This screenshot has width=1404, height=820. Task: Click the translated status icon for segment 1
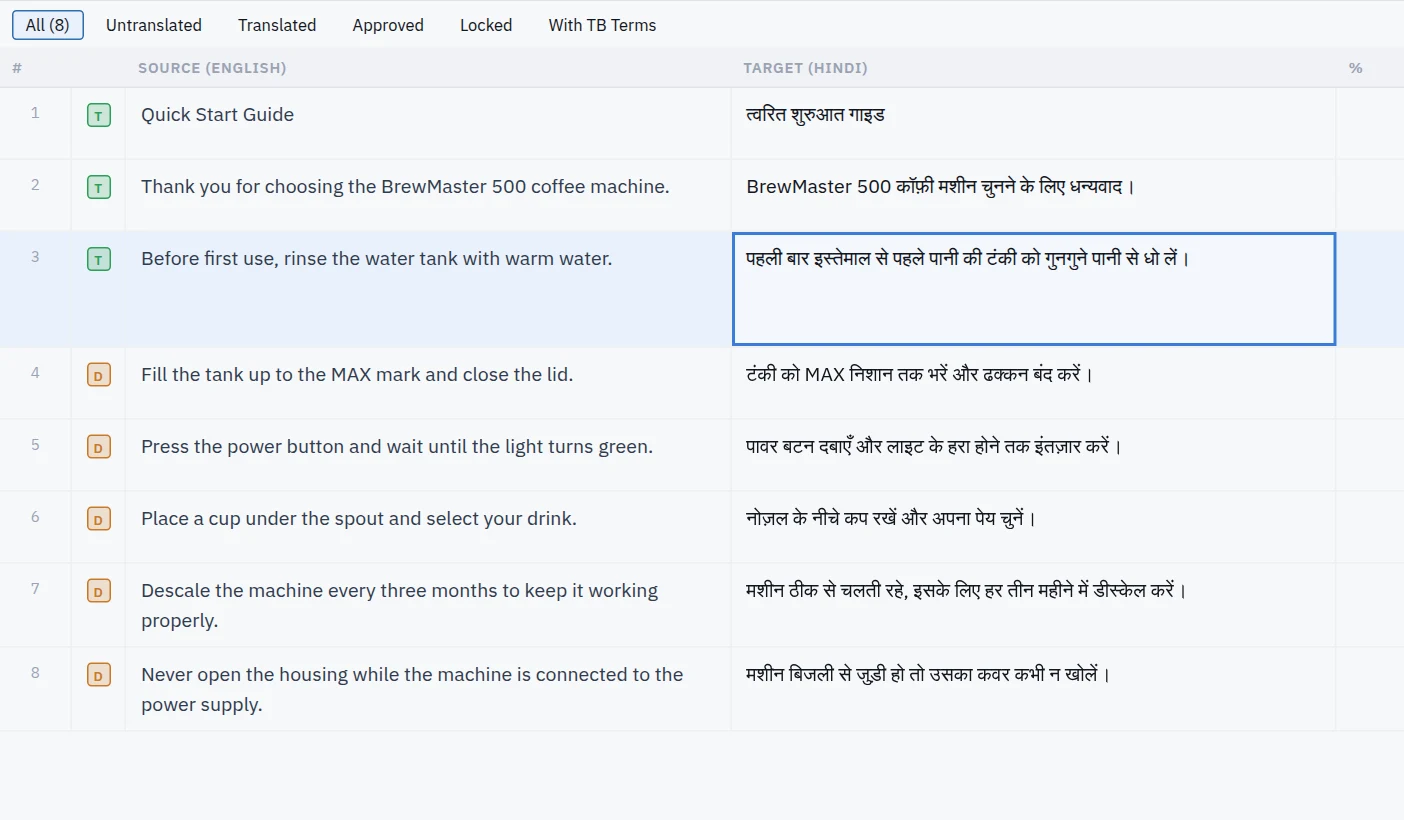(98, 115)
